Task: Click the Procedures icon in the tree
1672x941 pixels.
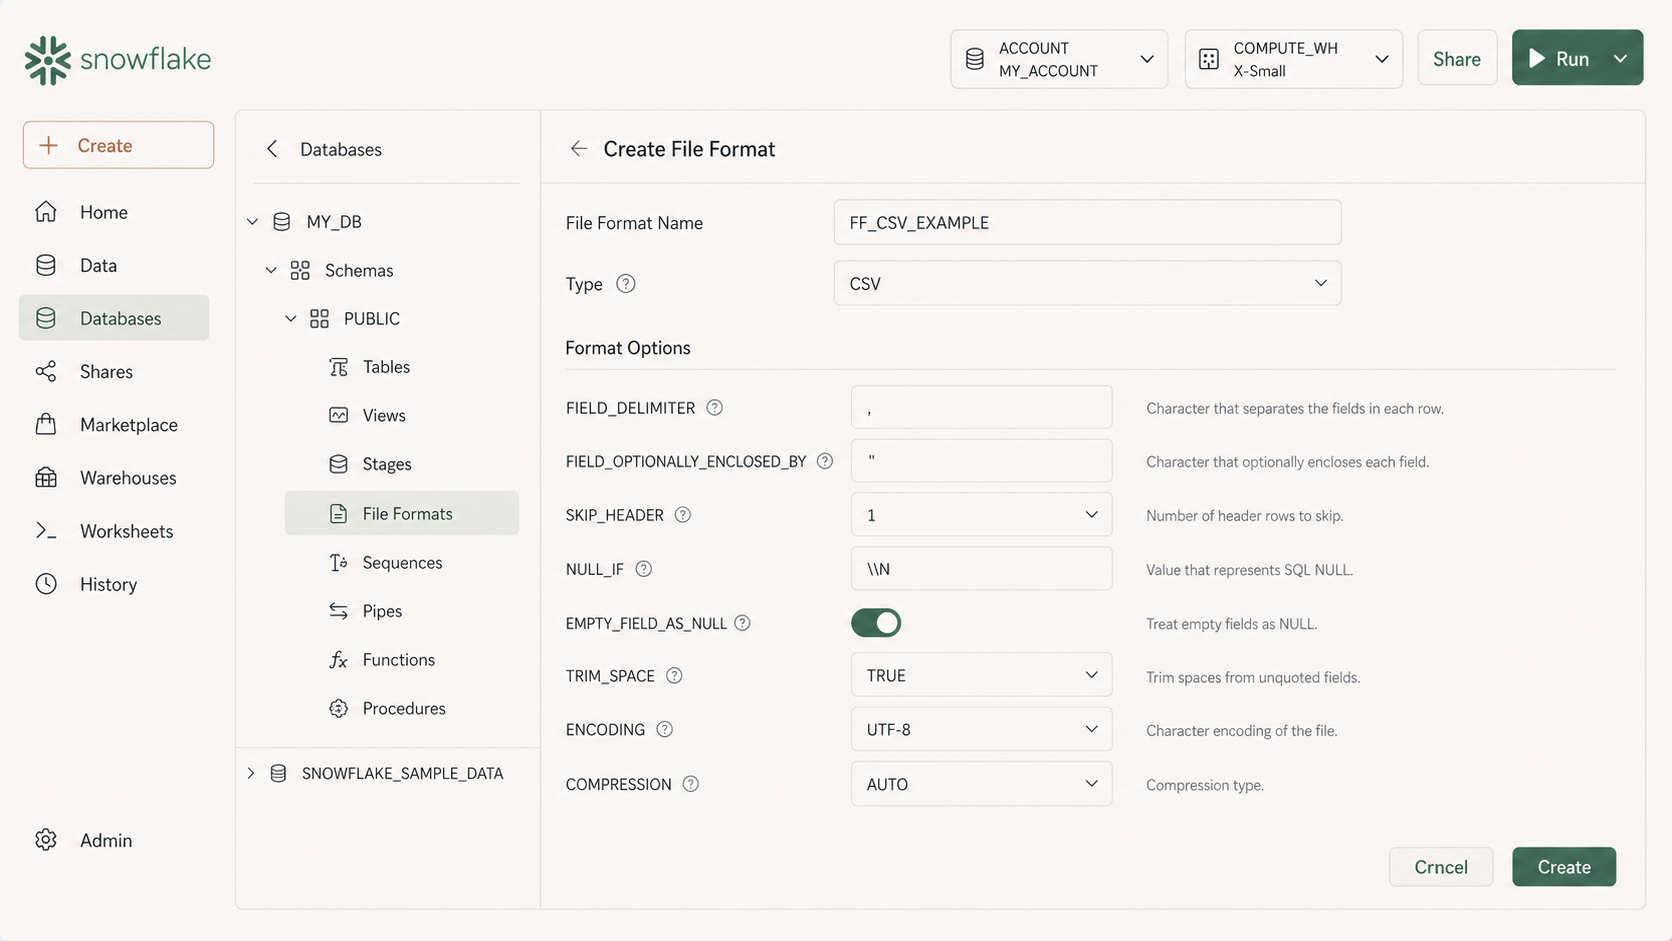Action: coord(339,708)
